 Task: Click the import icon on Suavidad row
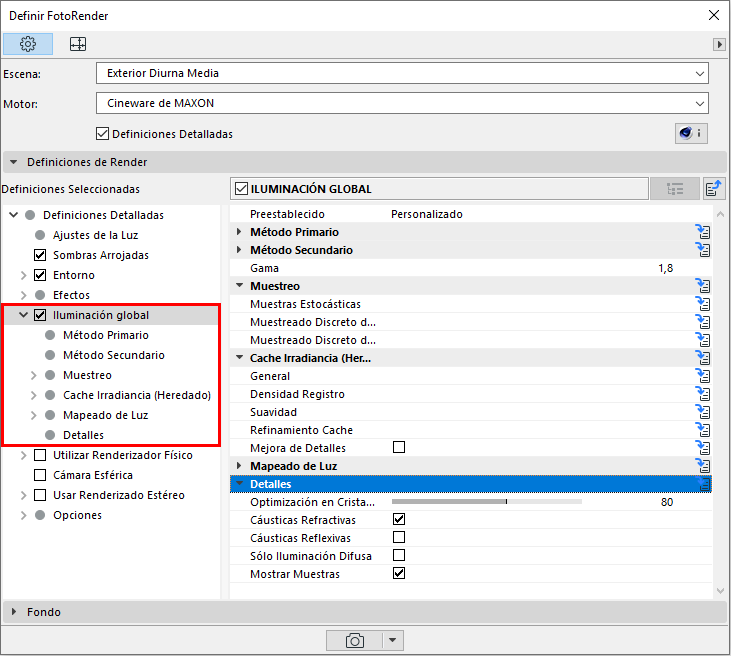[x=703, y=412]
